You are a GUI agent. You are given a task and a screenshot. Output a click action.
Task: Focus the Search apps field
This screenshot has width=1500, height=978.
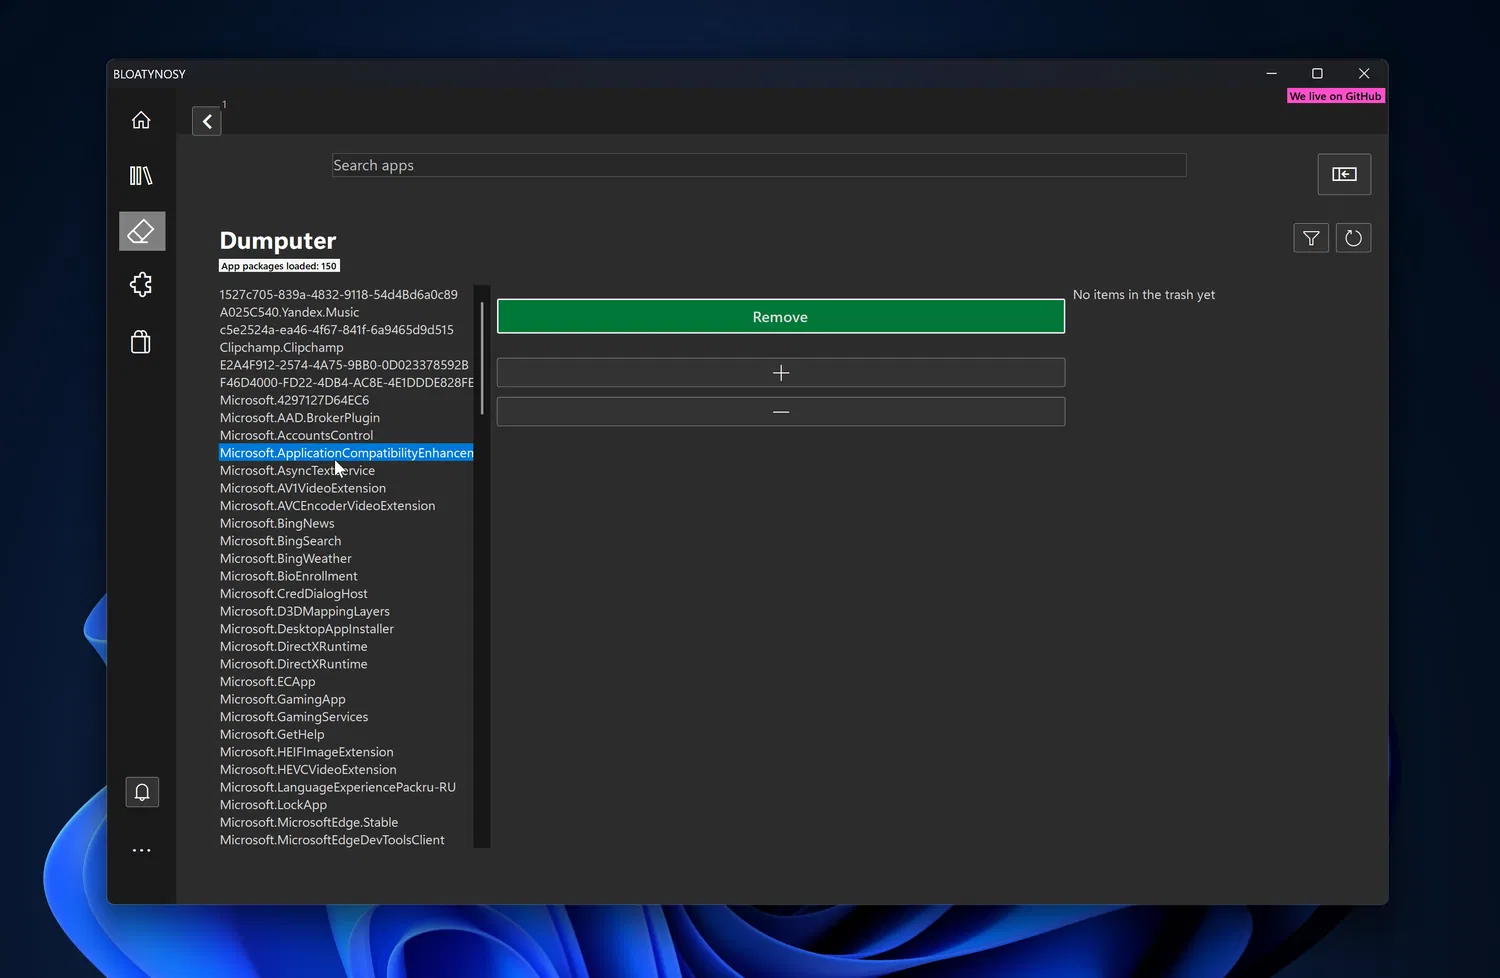pyautogui.click(x=759, y=165)
